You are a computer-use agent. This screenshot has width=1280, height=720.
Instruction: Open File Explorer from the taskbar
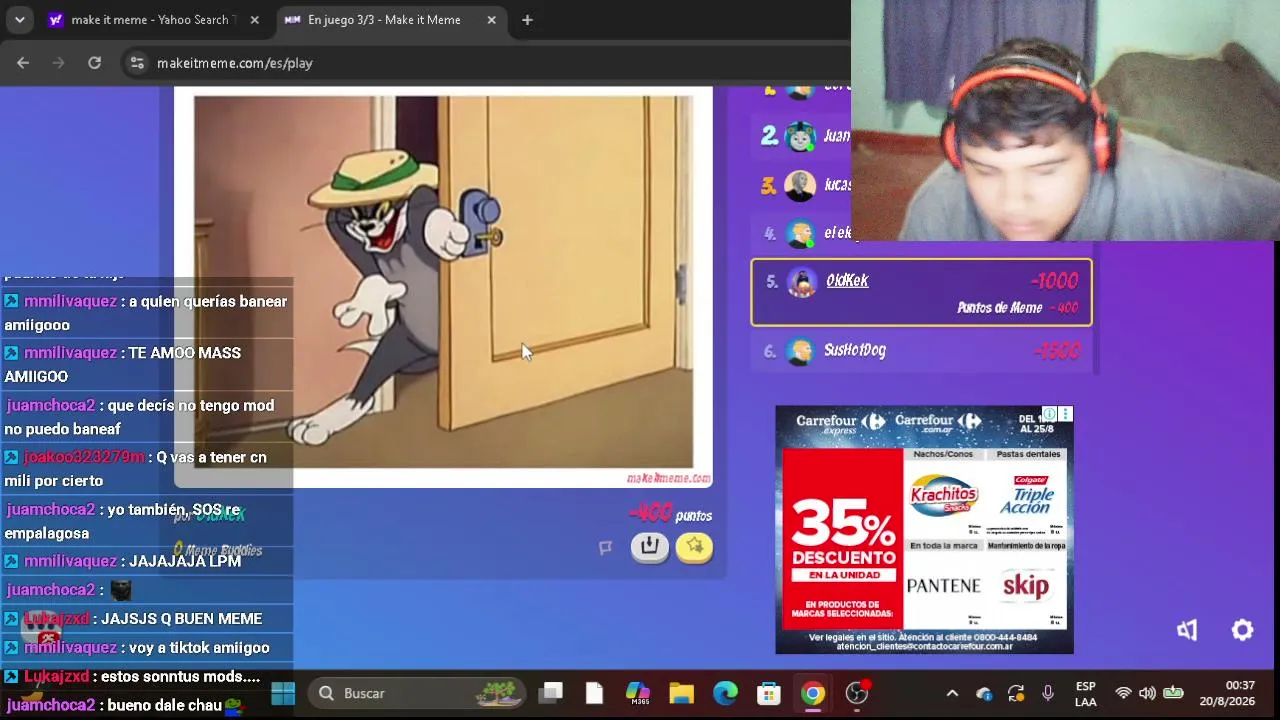point(681,693)
